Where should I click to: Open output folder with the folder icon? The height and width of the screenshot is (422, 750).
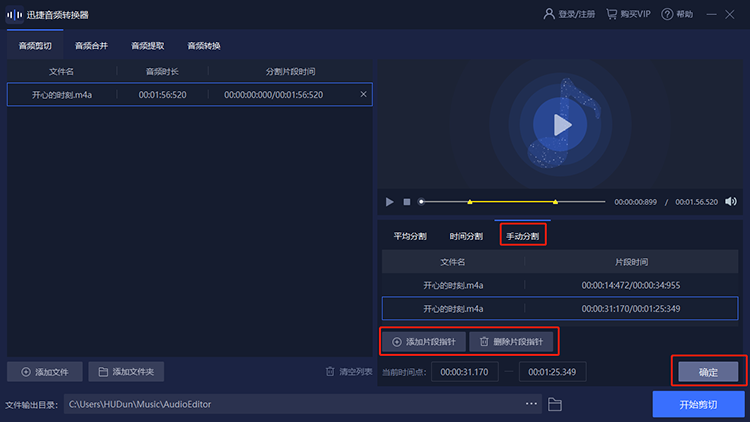coord(555,404)
